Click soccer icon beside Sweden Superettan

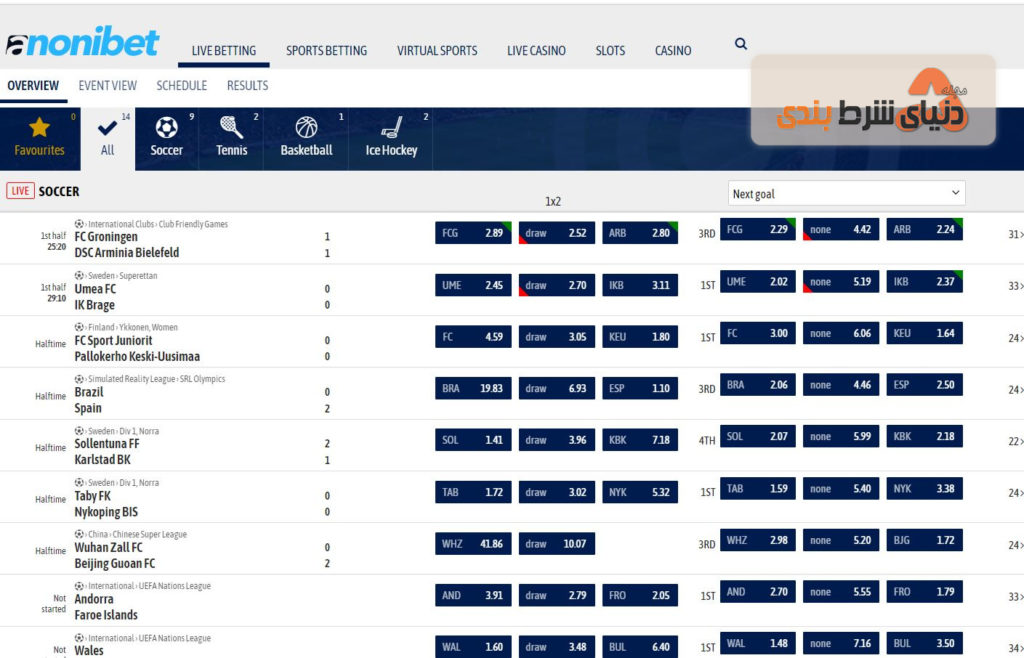click(79, 275)
